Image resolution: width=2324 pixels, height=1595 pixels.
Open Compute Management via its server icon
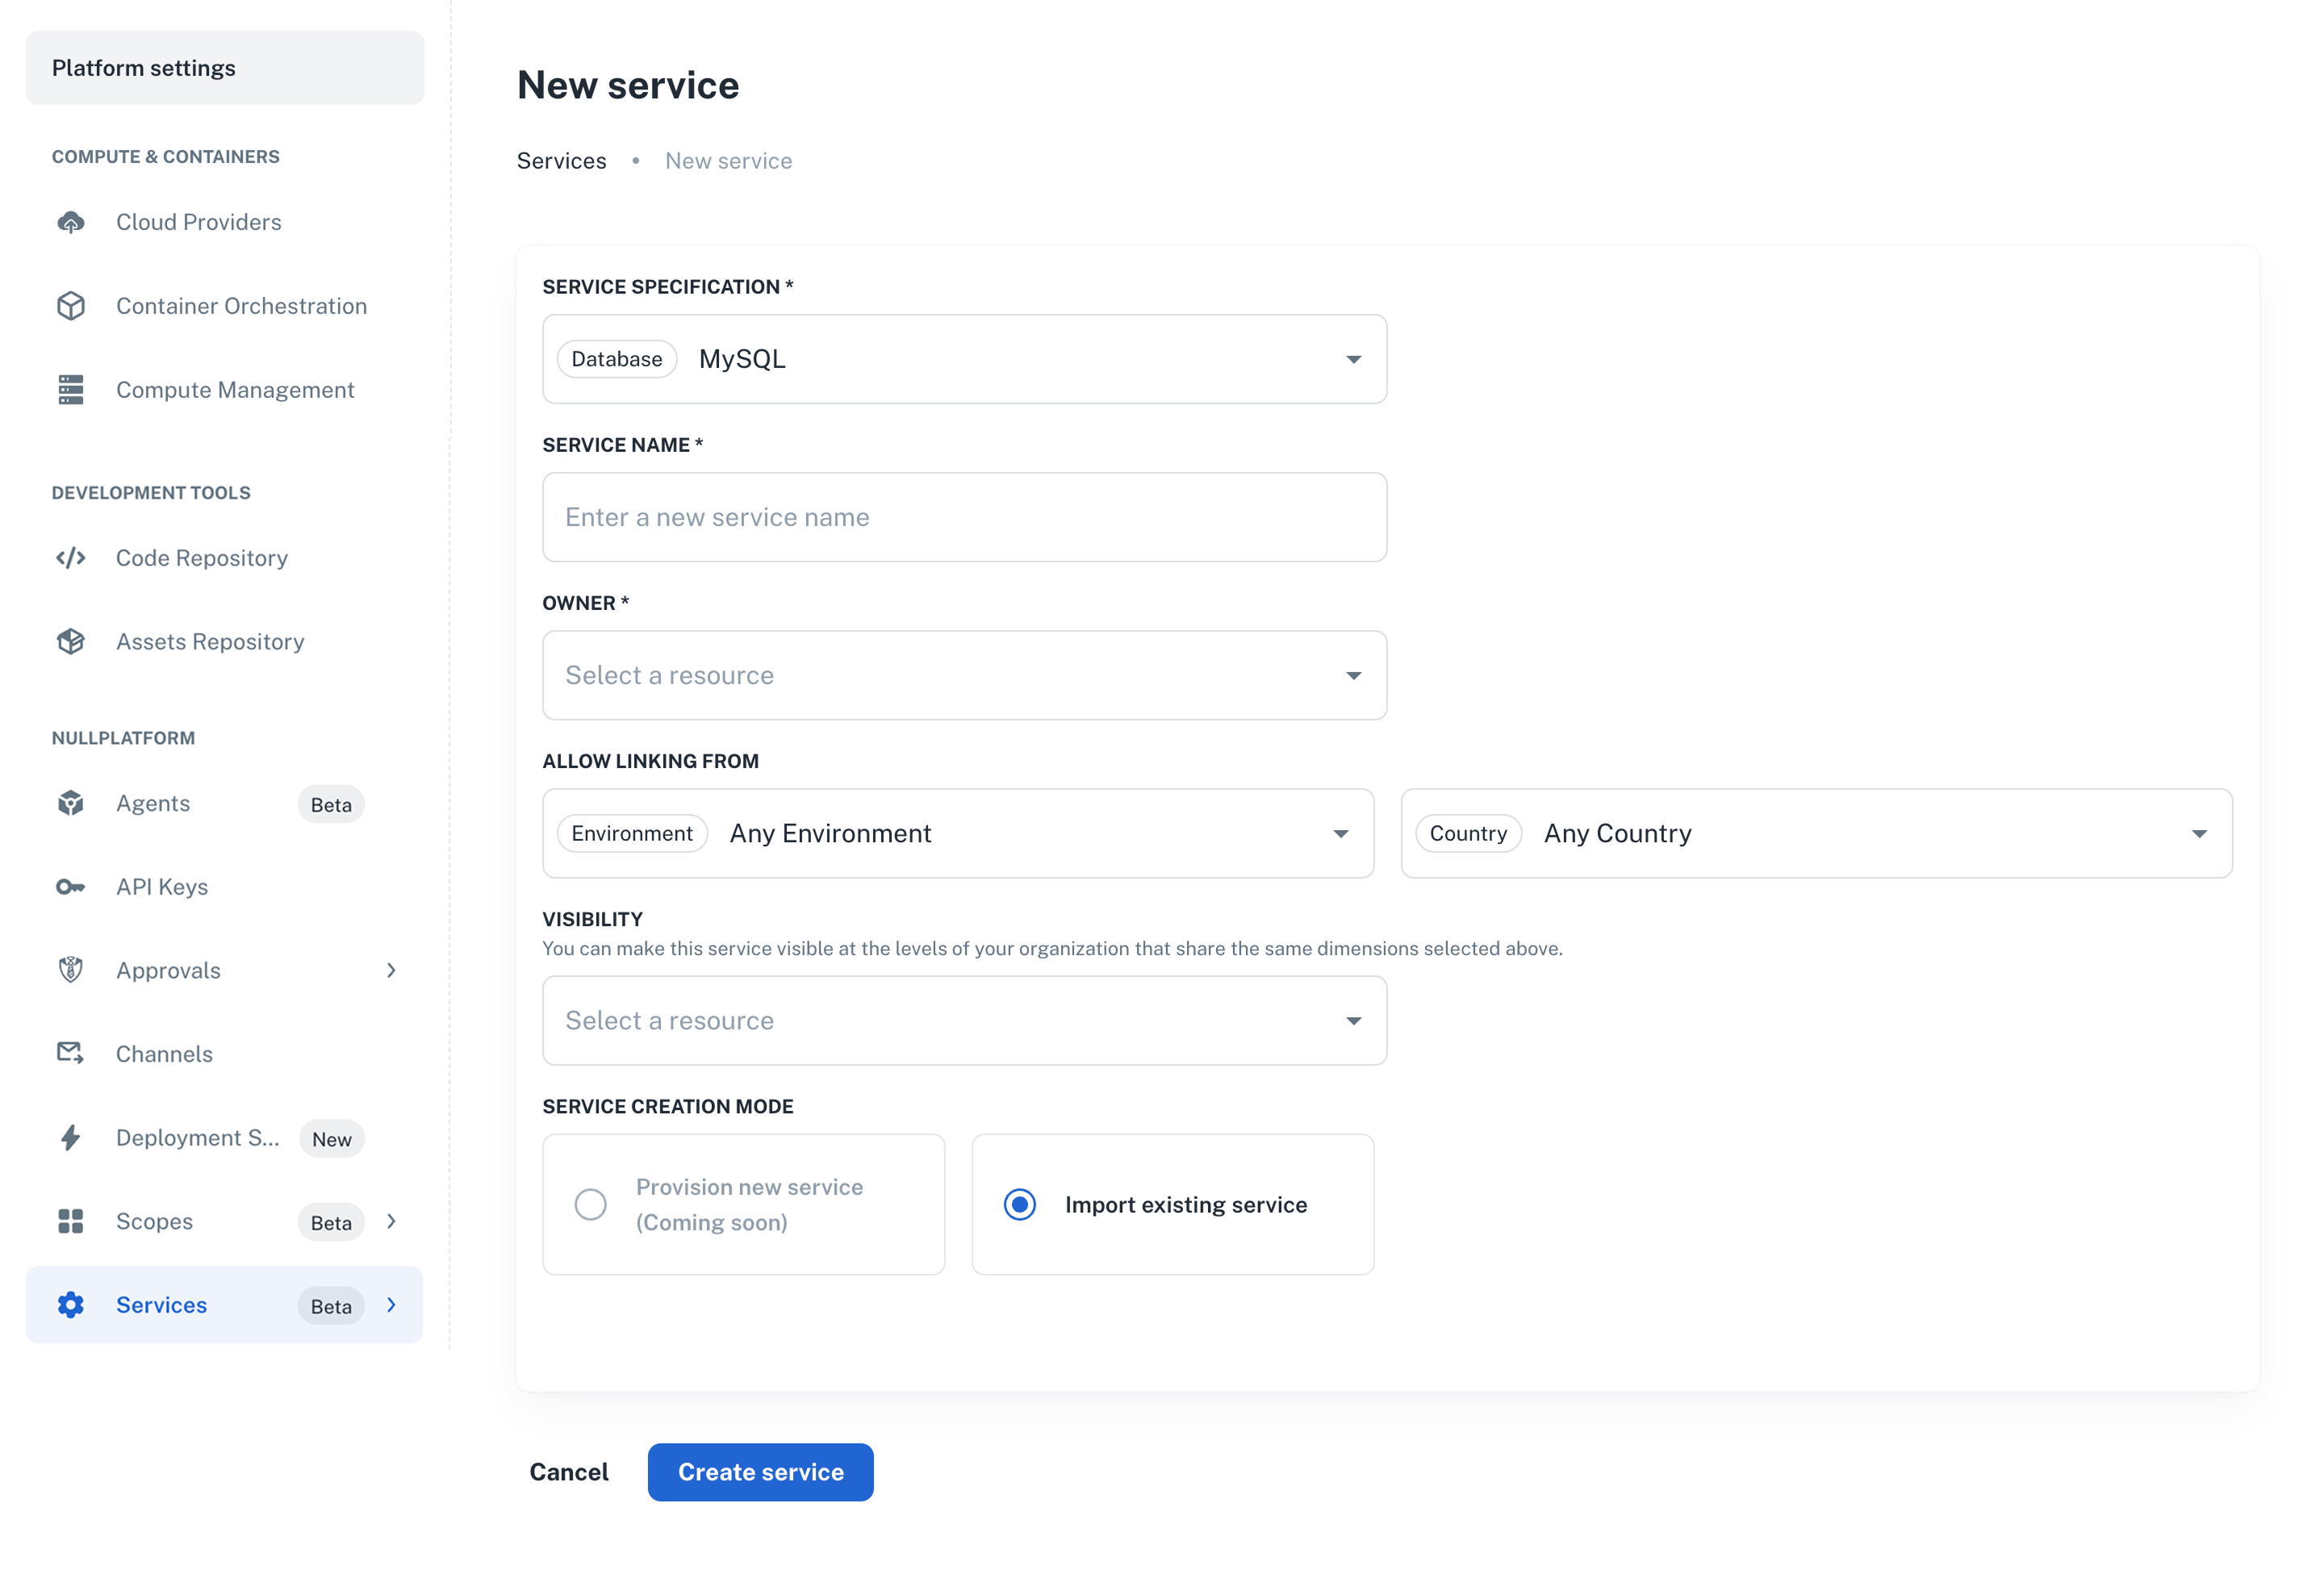(x=70, y=389)
